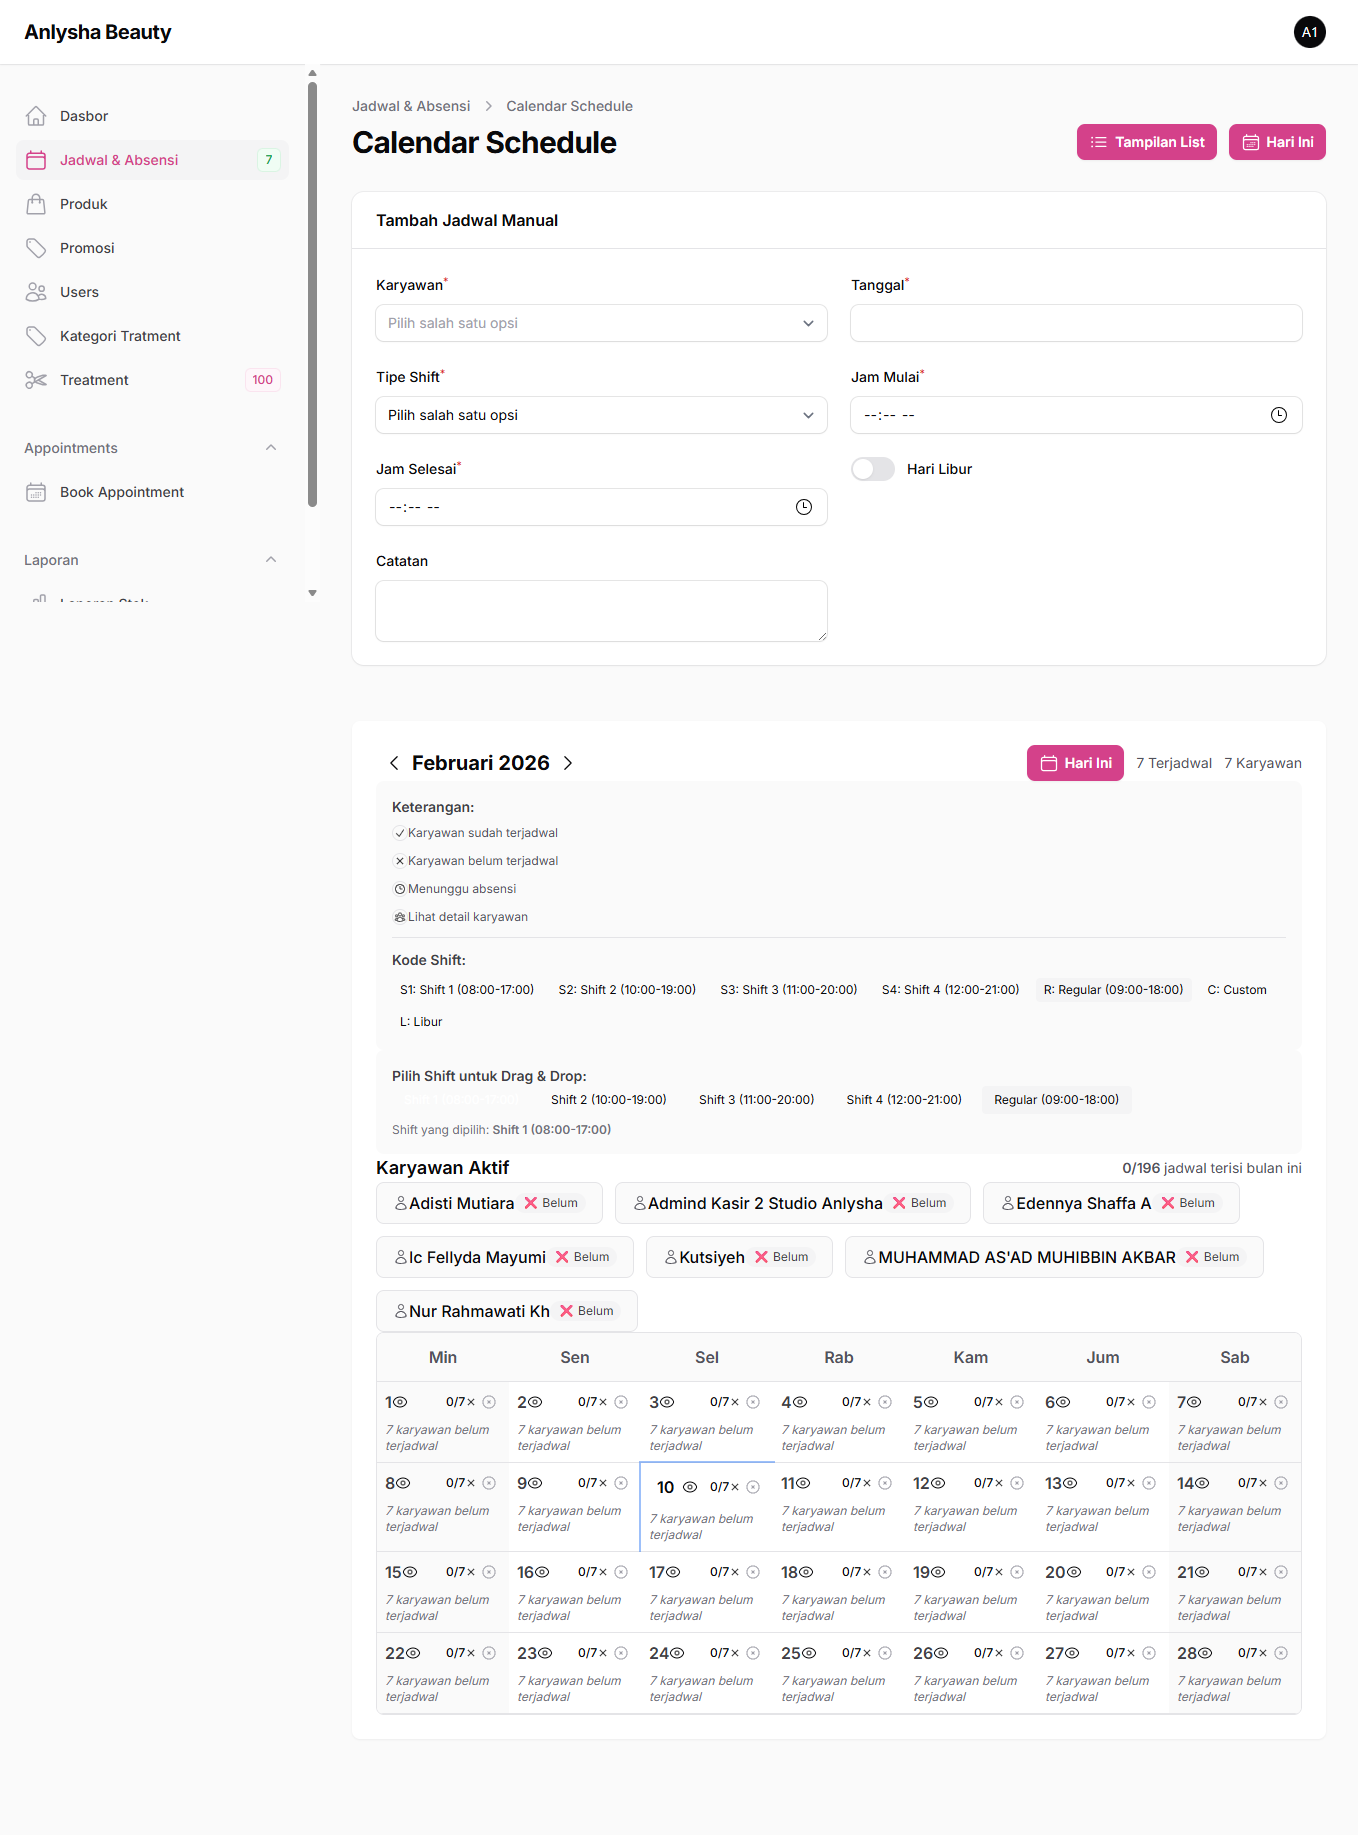This screenshot has height=1835, width=1358.
Task: Click the Produk shopping bag icon
Action: (36, 204)
